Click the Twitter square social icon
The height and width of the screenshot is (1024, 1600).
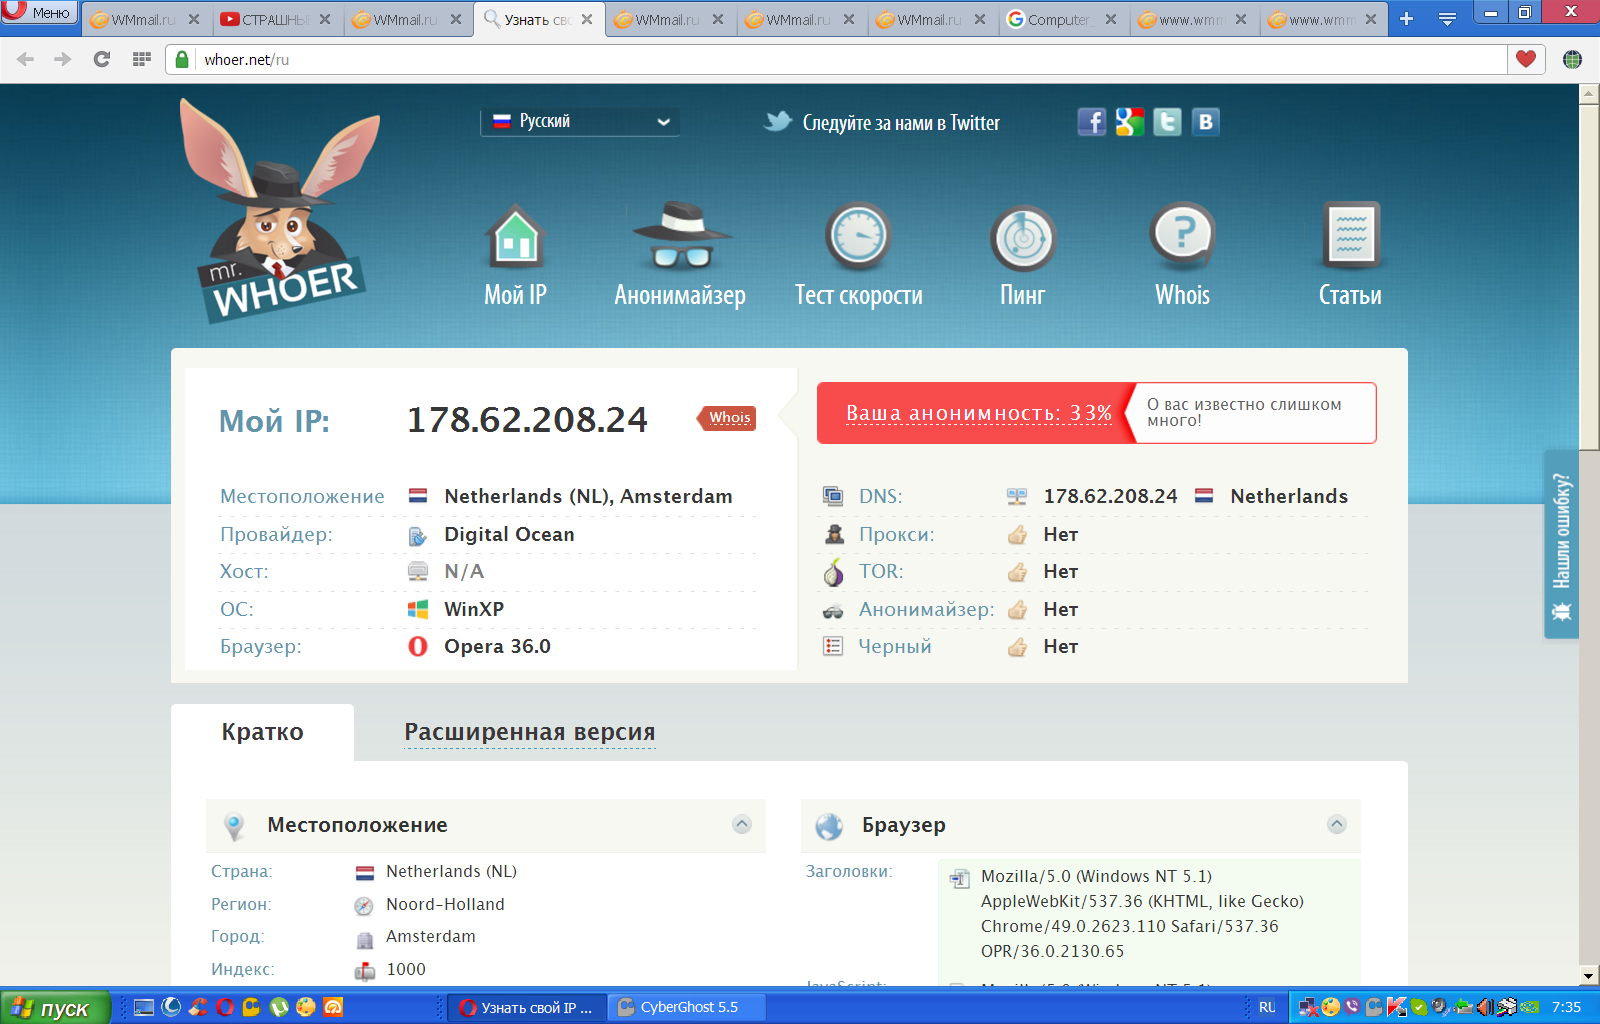pos(1167,122)
